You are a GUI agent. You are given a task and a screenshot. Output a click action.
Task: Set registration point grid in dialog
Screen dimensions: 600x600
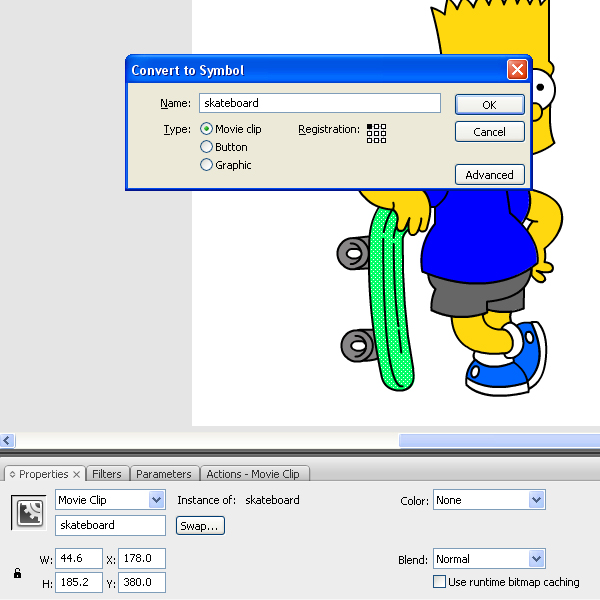pos(376,133)
